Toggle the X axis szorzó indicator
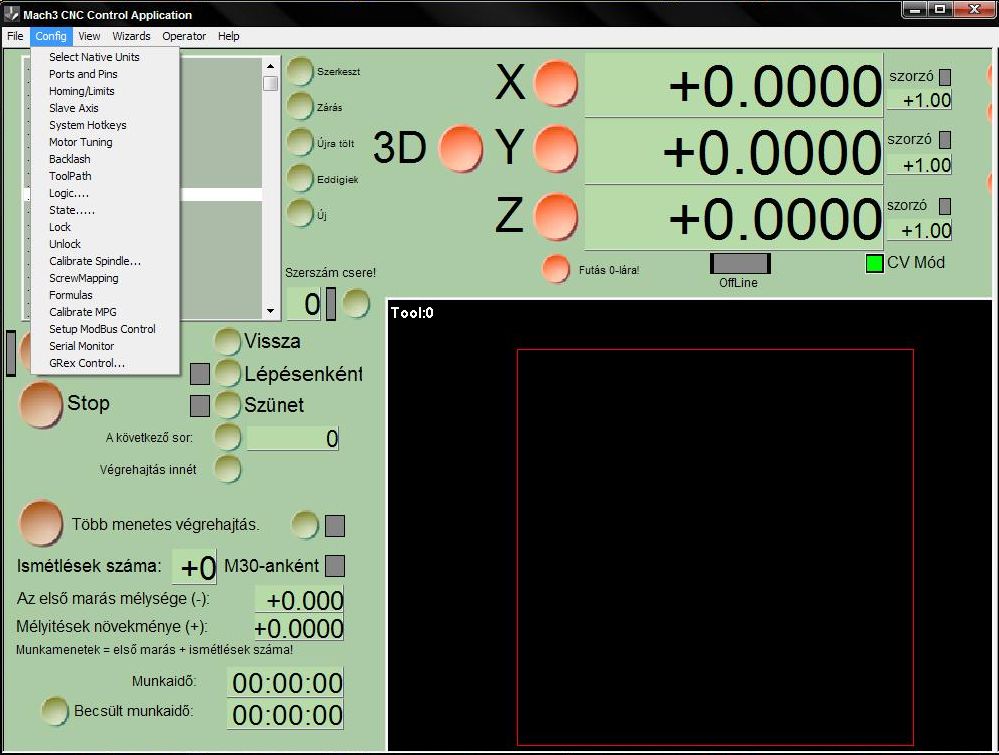Screen dimensions: 999x755 tap(945, 77)
